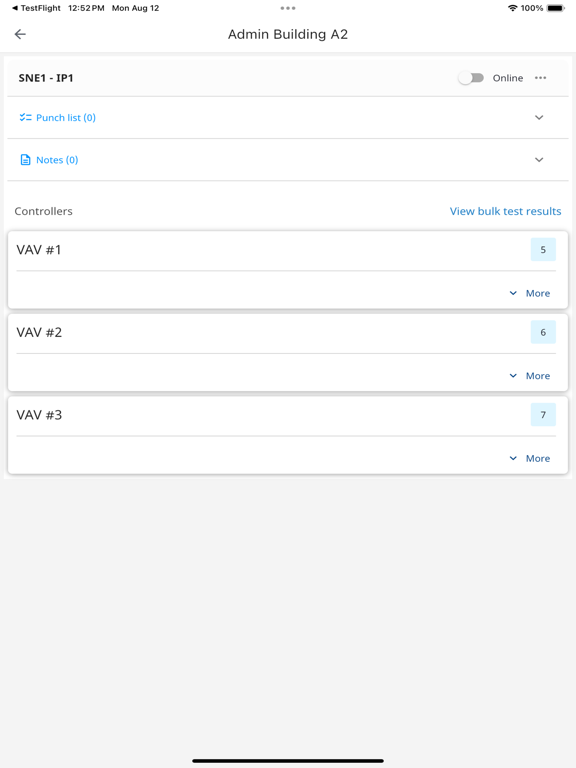This screenshot has height=768, width=576.
Task: Select the VAV #3 controller title
Action: 39,415
